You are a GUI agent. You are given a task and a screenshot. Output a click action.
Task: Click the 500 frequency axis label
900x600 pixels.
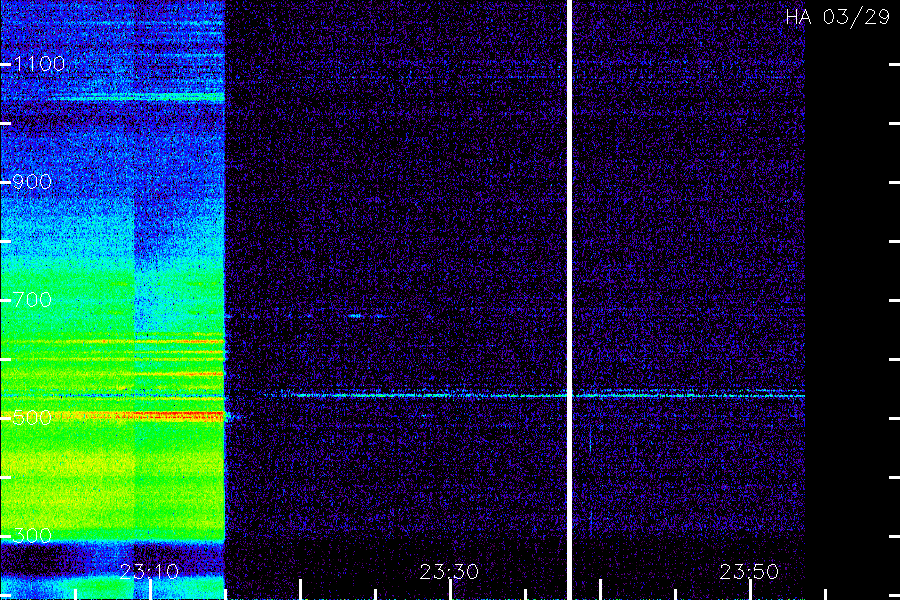point(32,417)
